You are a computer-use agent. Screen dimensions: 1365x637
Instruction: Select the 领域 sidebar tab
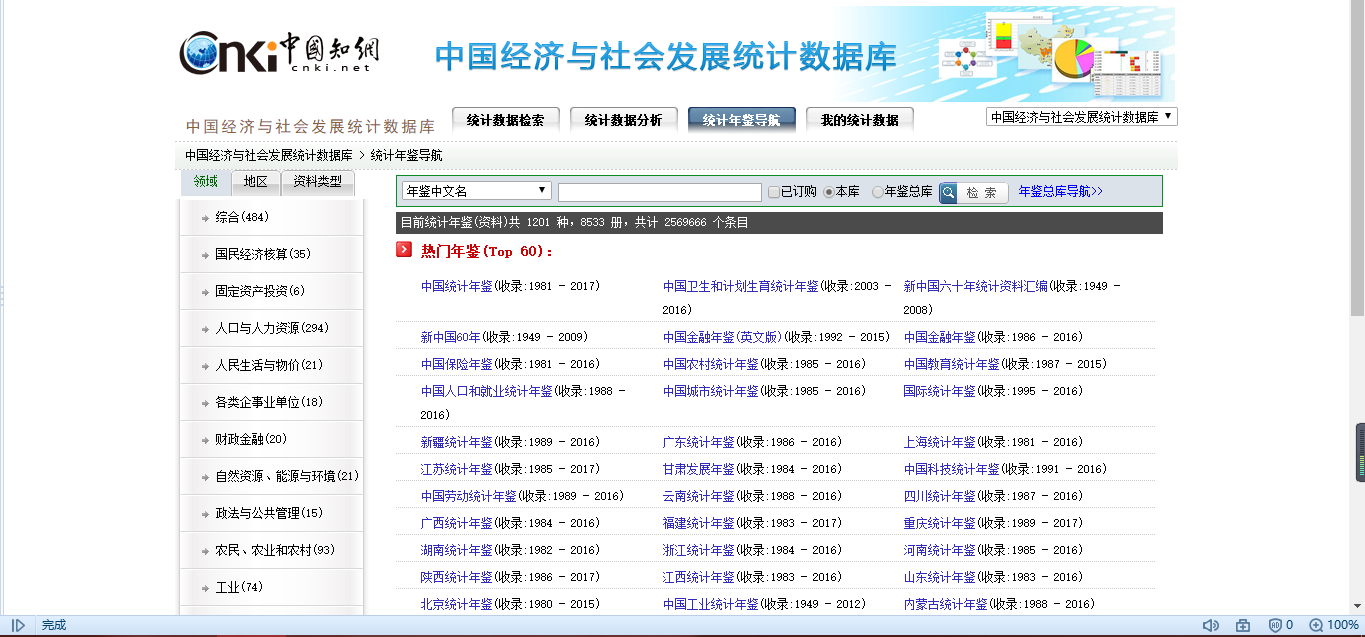(206, 182)
